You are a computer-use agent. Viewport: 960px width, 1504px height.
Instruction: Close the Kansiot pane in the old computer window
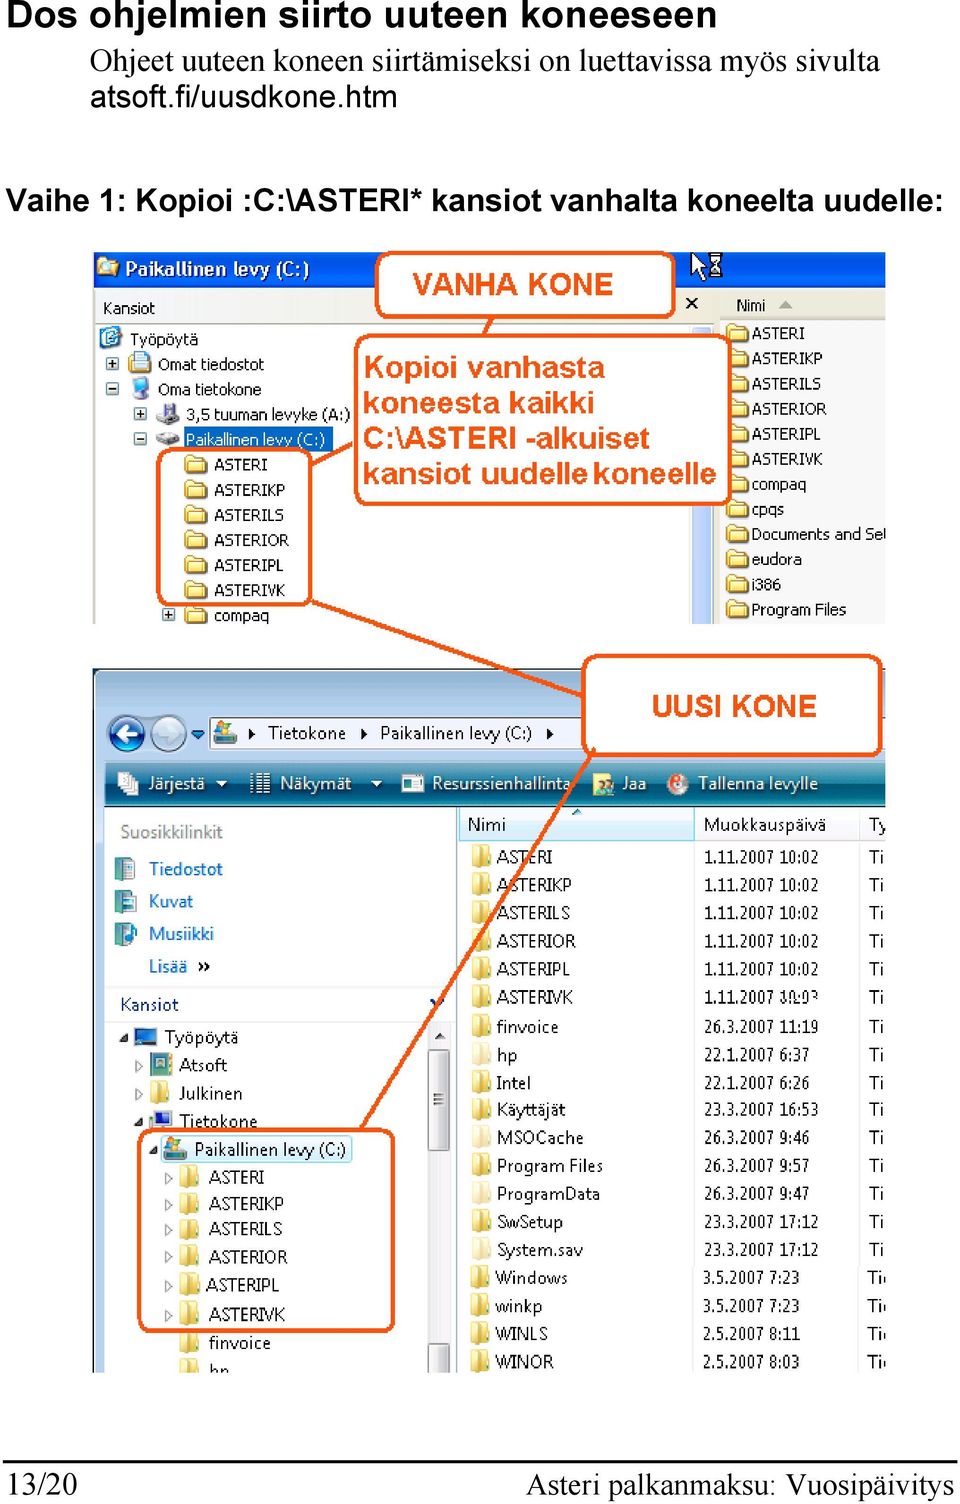tap(691, 303)
